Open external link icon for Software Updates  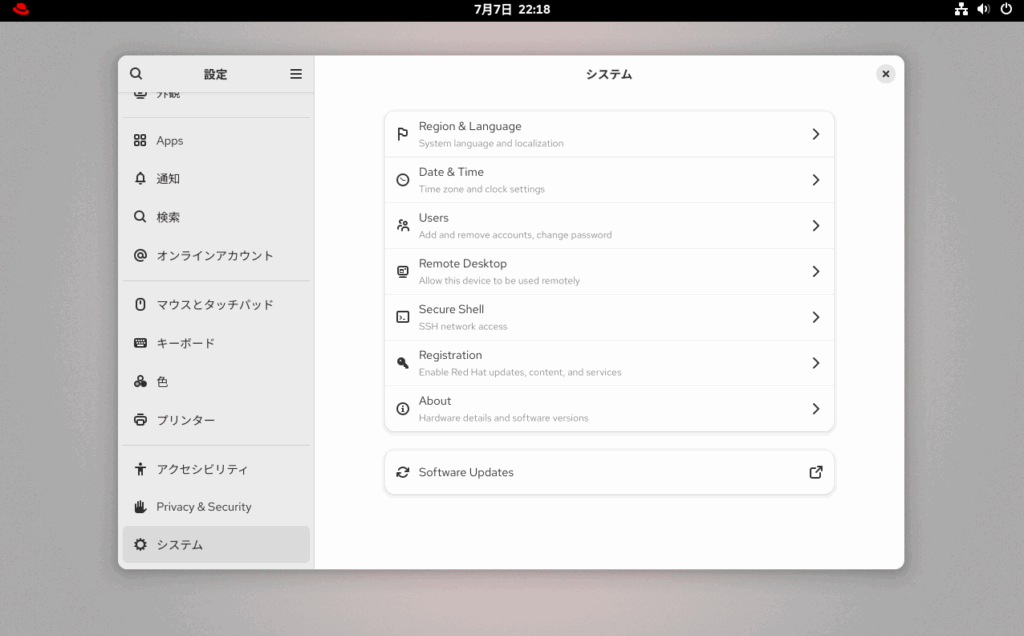point(815,472)
